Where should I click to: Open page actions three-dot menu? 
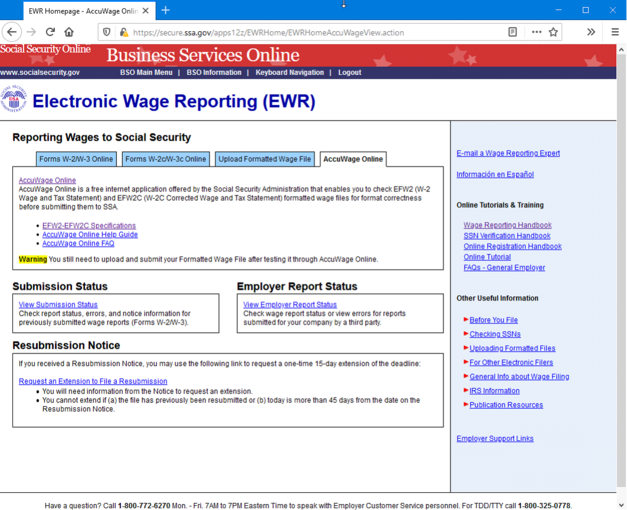535,32
